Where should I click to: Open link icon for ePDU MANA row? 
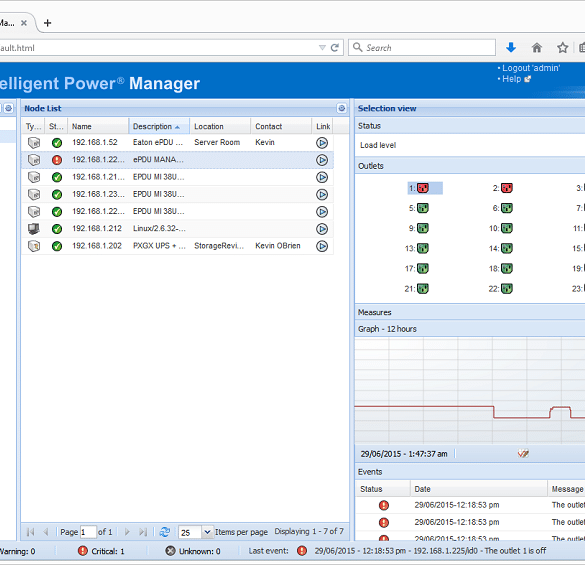coord(322,160)
